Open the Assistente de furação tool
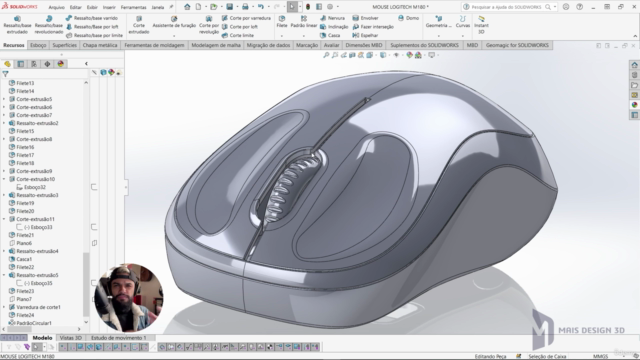This screenshot has height=360, width=640. (174, 22)
